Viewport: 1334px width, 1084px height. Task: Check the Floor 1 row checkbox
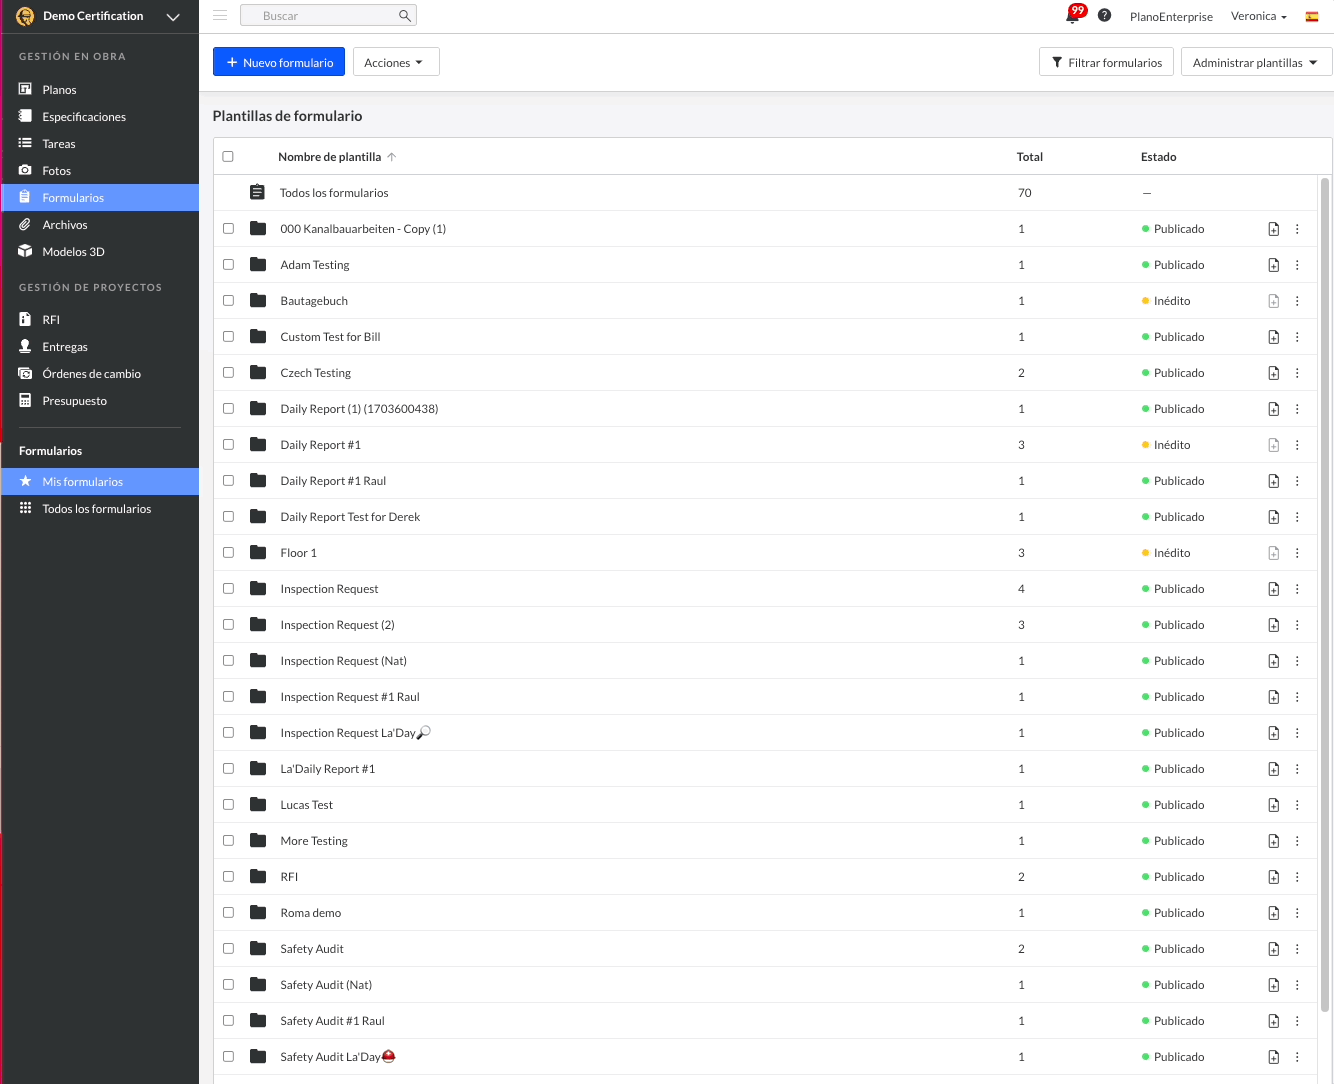click(x=228, y=553)
